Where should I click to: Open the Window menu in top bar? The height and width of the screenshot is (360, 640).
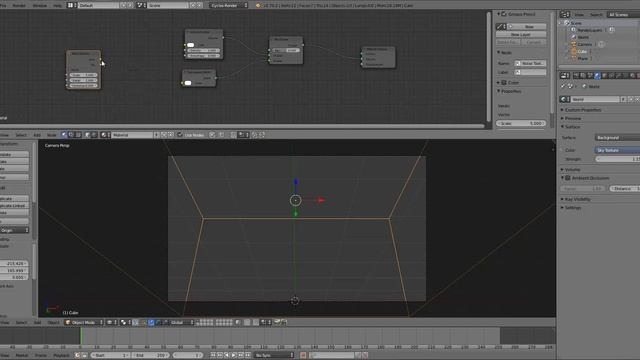40,5
